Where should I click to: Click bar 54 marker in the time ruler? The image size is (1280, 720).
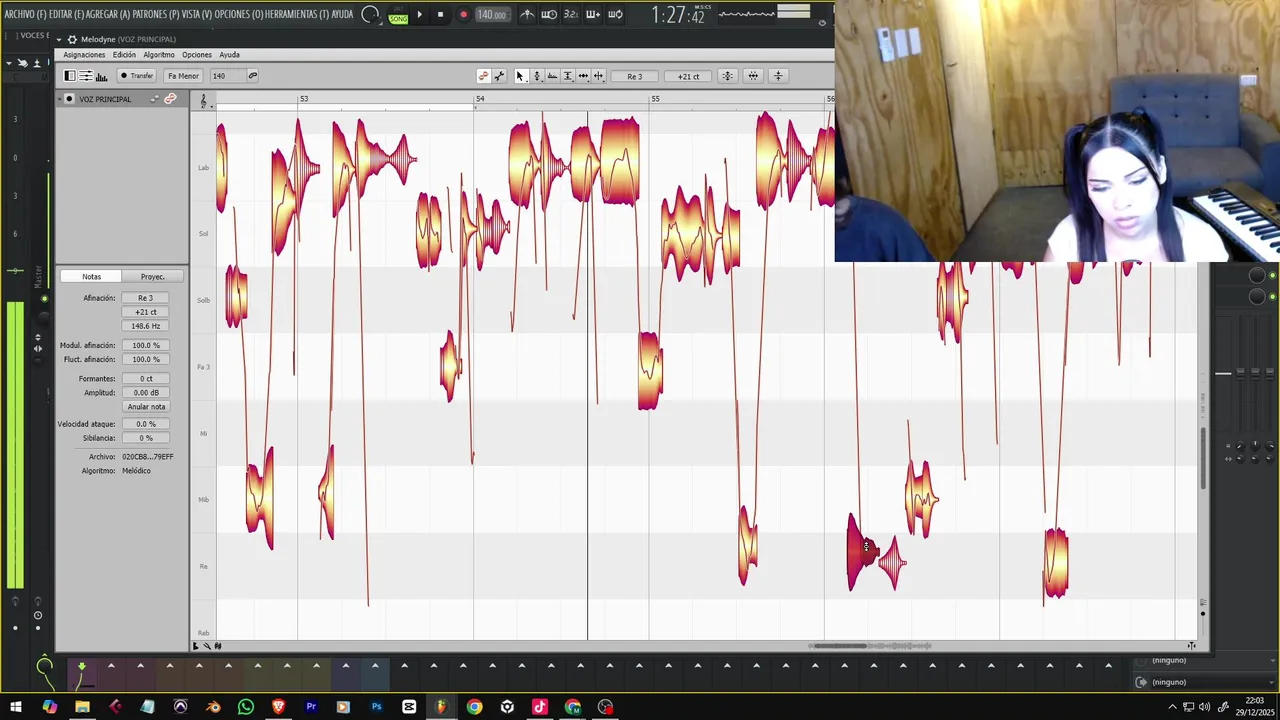pos(480,99)
